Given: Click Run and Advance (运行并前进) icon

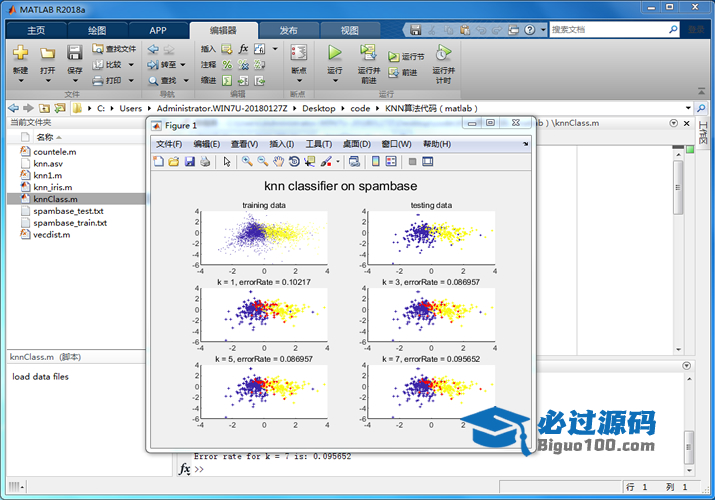Looking at the screenshot, I should [x=368, y=53].
